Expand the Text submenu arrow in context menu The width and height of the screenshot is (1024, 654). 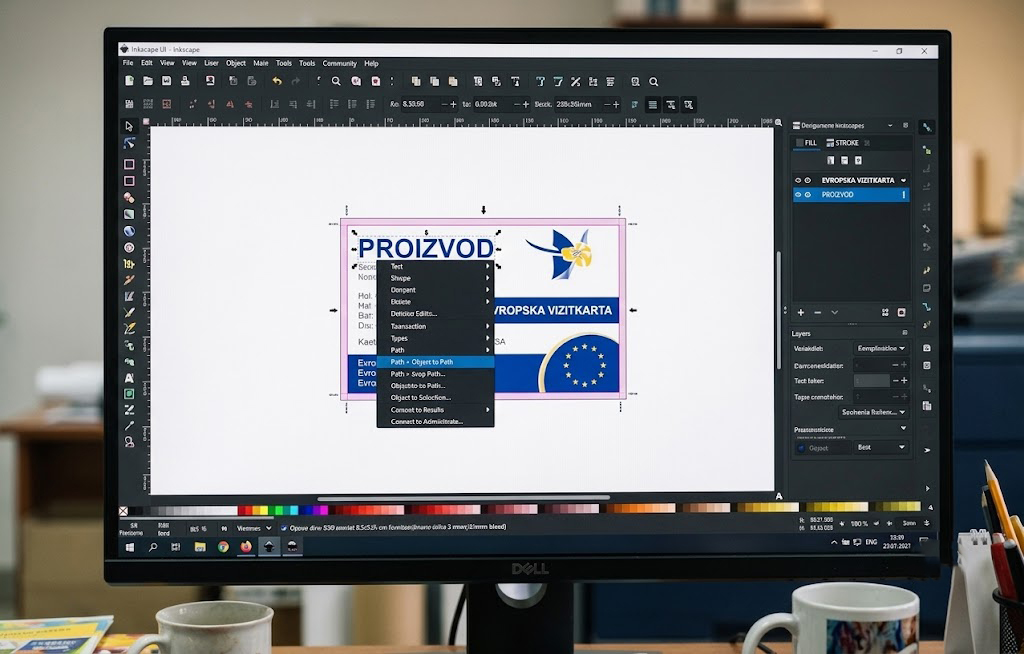click(x=487, y=267)
